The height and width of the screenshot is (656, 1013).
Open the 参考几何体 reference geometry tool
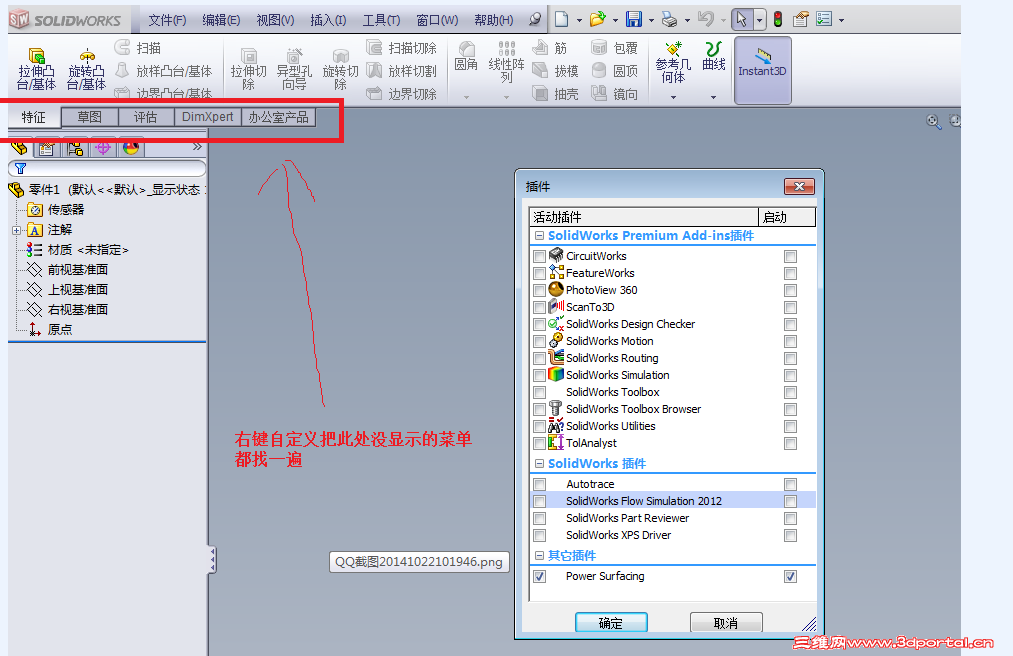click(x=673, y=63)
